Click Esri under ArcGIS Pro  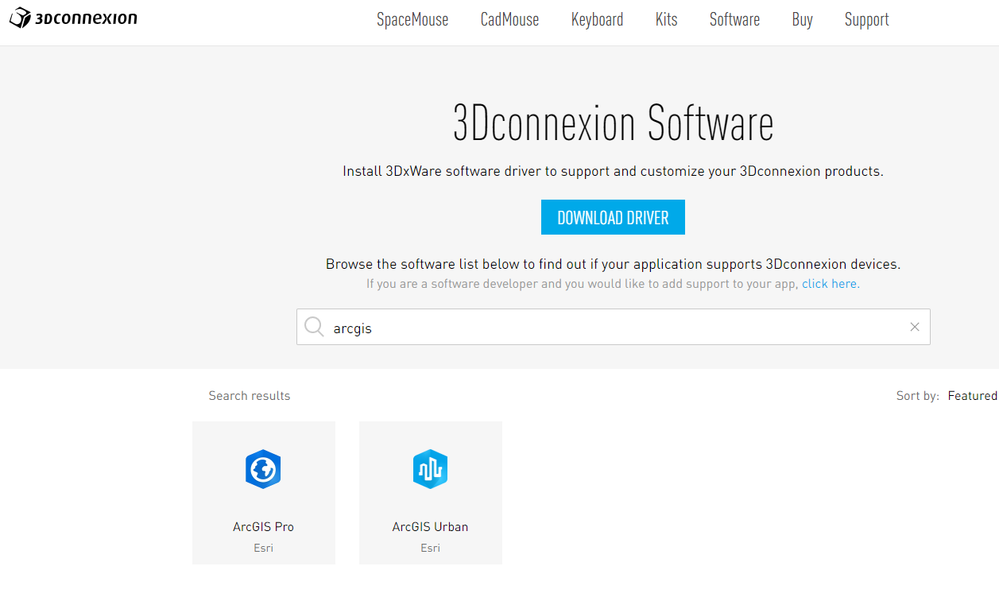[263, 548]
